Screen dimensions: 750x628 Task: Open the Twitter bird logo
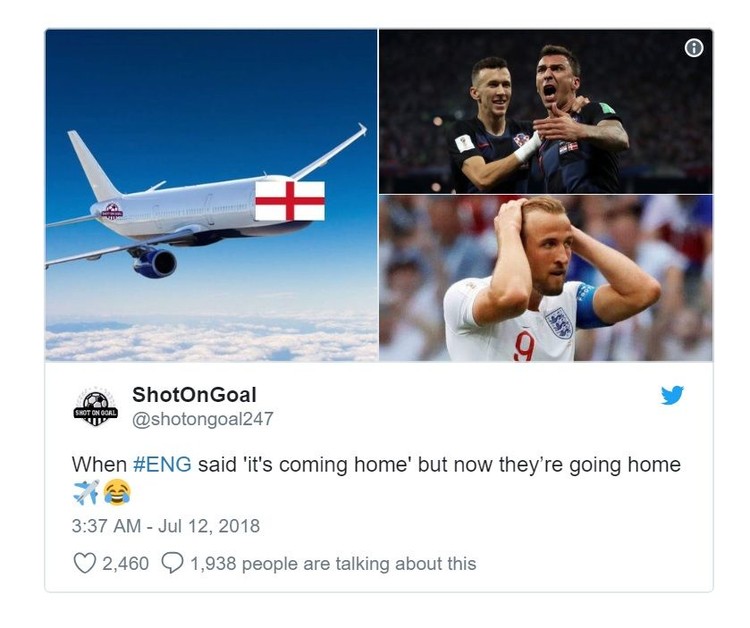tap(672, 396)
